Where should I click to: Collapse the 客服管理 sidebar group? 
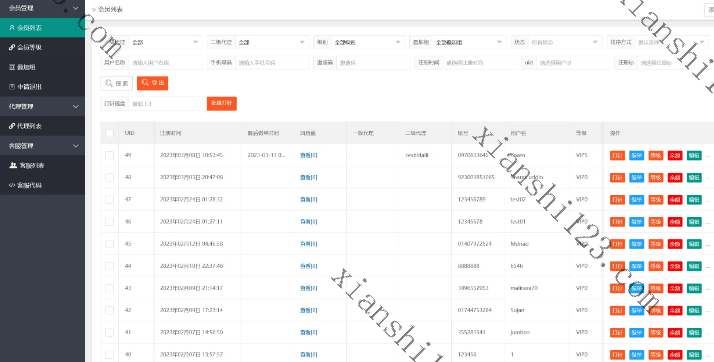[42, 146]
